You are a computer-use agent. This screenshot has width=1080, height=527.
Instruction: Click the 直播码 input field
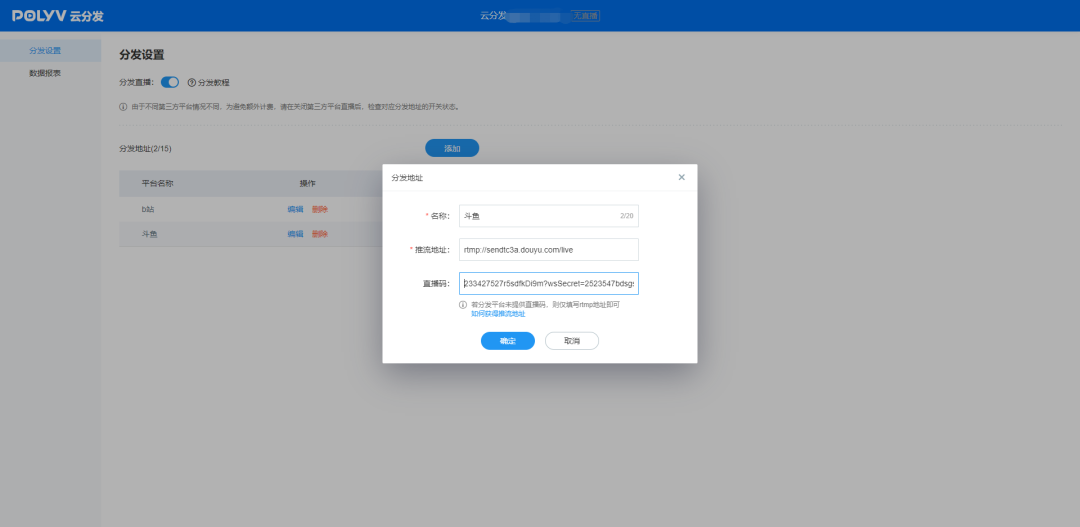point(548,283)
